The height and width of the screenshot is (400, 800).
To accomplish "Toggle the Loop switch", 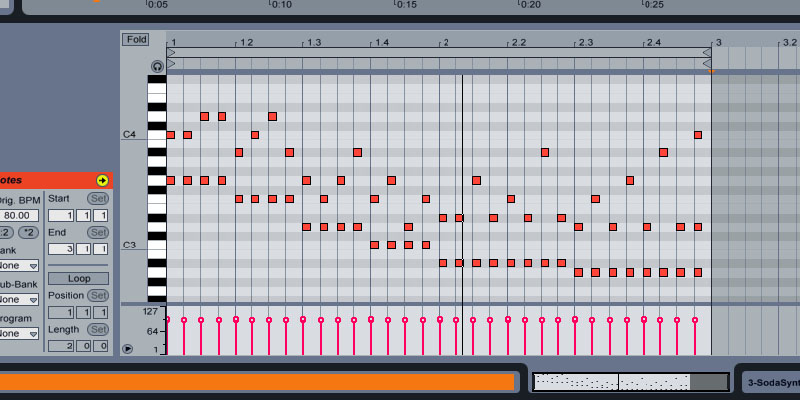I will pos(79,278).
